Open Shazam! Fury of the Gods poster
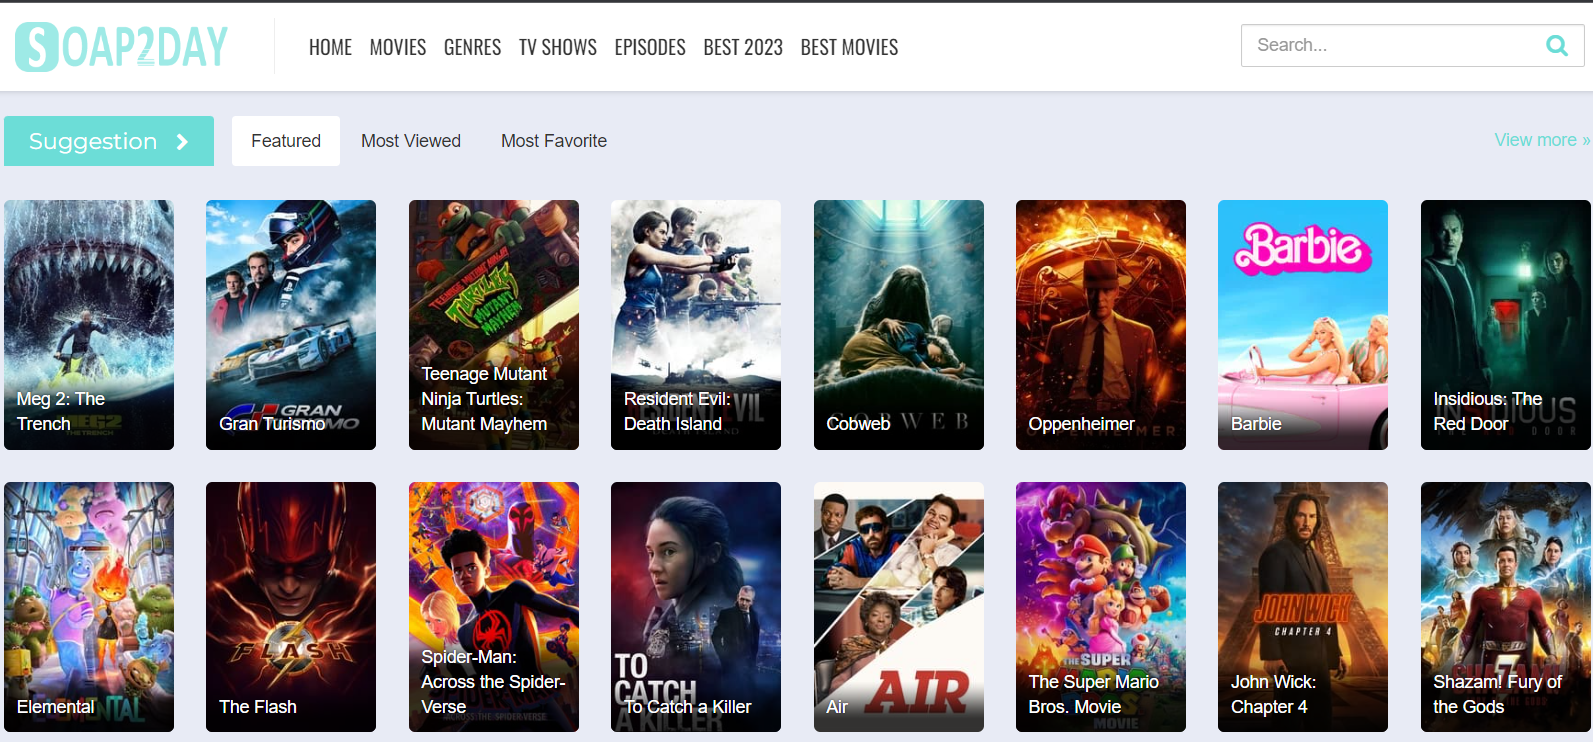The width and height of the screenshot is (1593, 742). [1506, 607]
